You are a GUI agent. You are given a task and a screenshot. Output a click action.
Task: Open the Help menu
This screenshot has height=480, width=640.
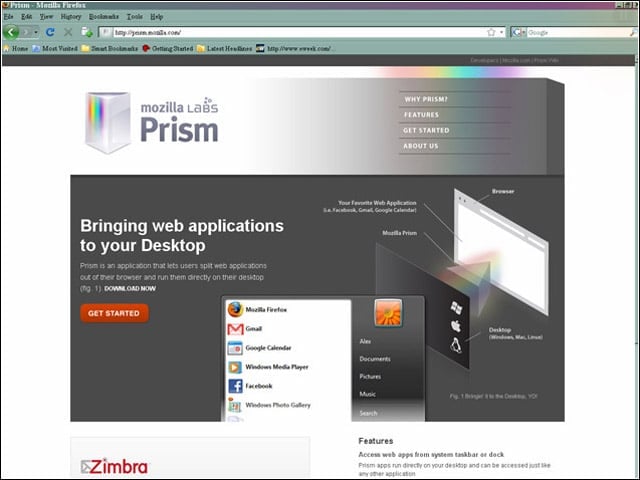coord(157,17)
